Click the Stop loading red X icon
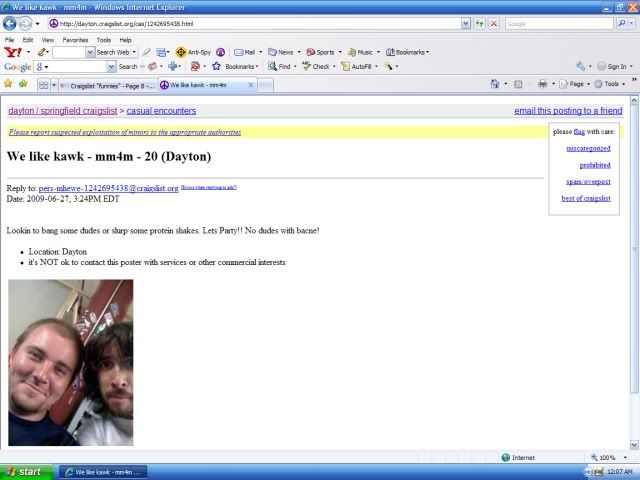The image size is (640, 480). coord(493,23)
